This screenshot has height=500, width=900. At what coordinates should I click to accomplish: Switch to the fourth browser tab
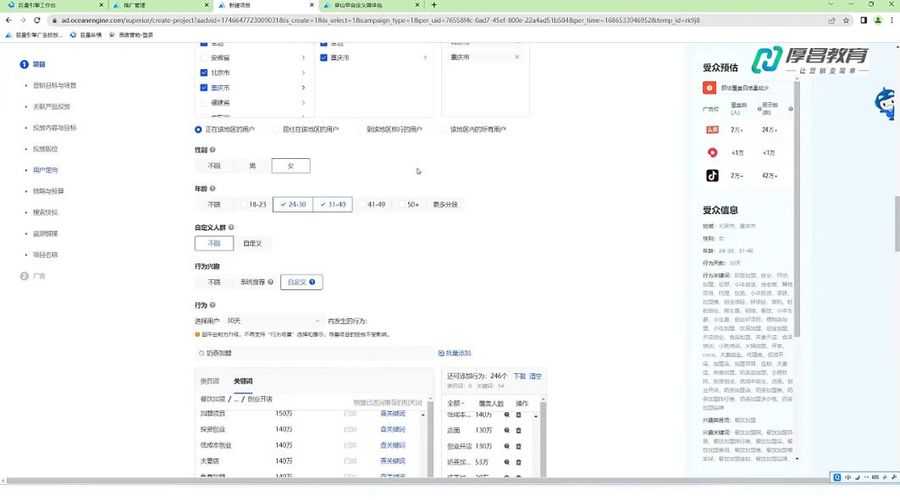coord(370,5)
